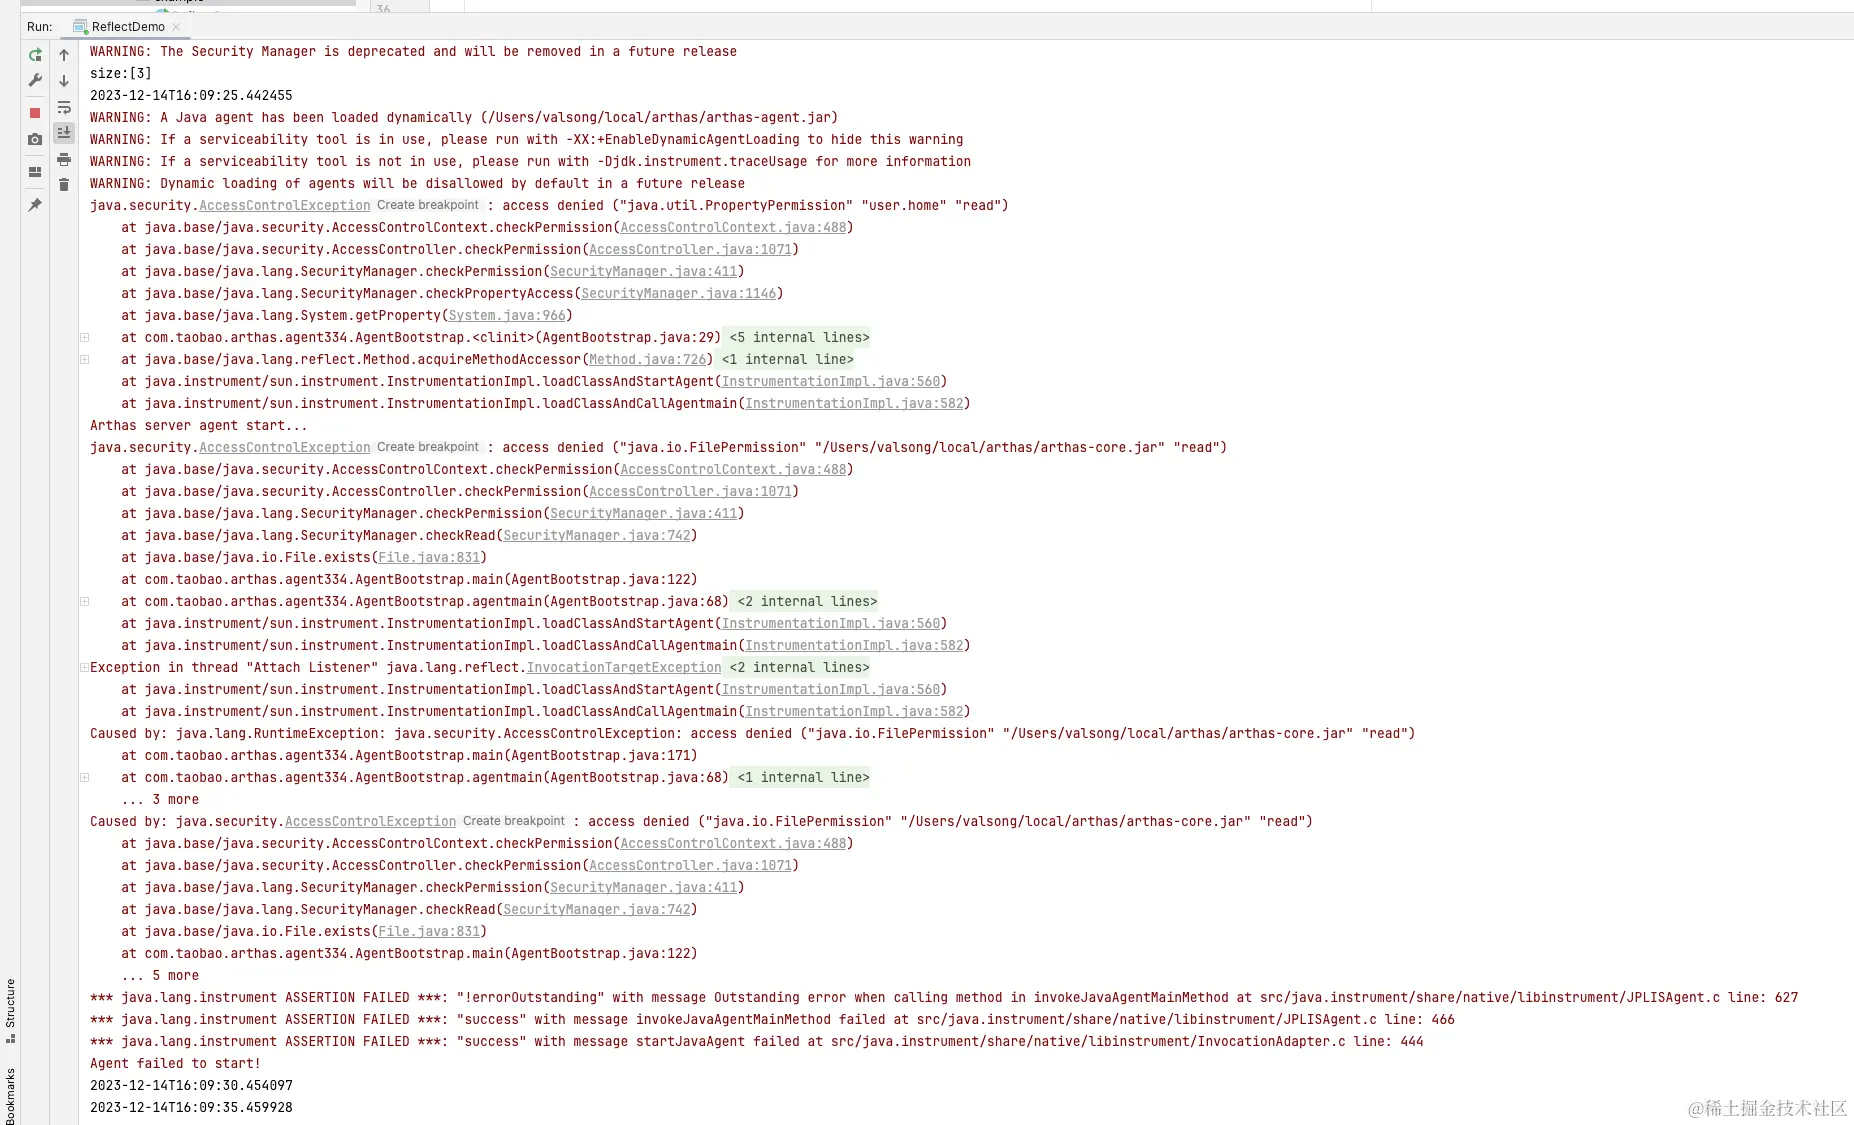1854x1125 pixels.
Task: Pin the Run tab with the pin icon
Action: coord(35,205)
